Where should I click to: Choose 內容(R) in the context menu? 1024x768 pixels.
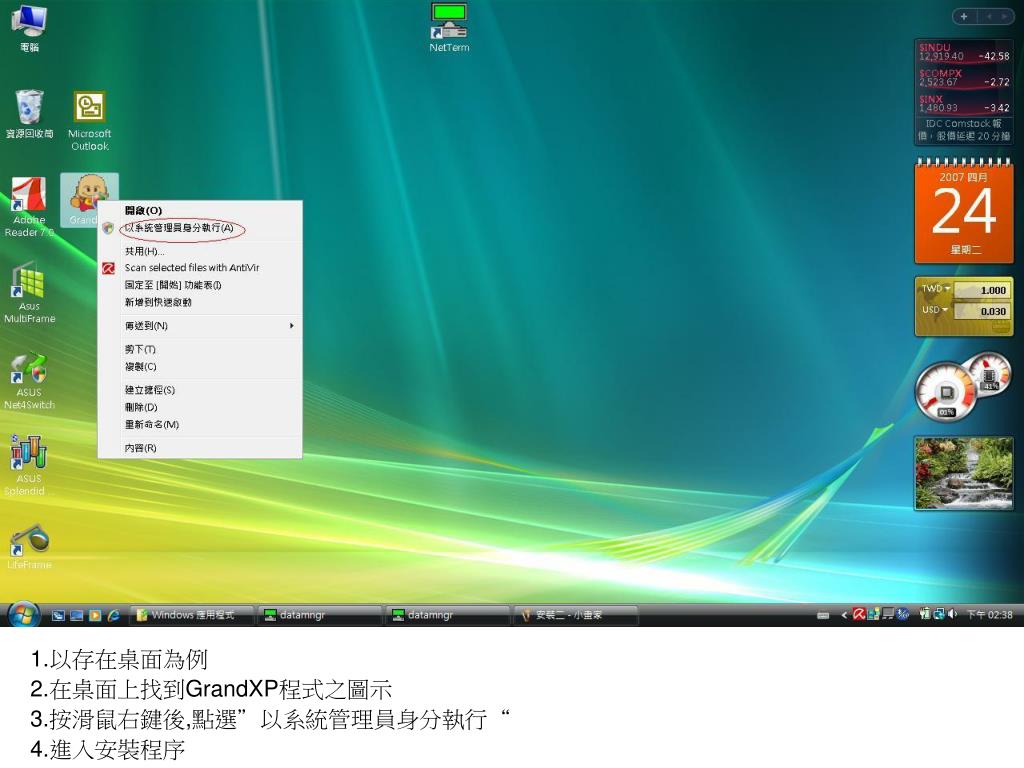coord(200,448)
